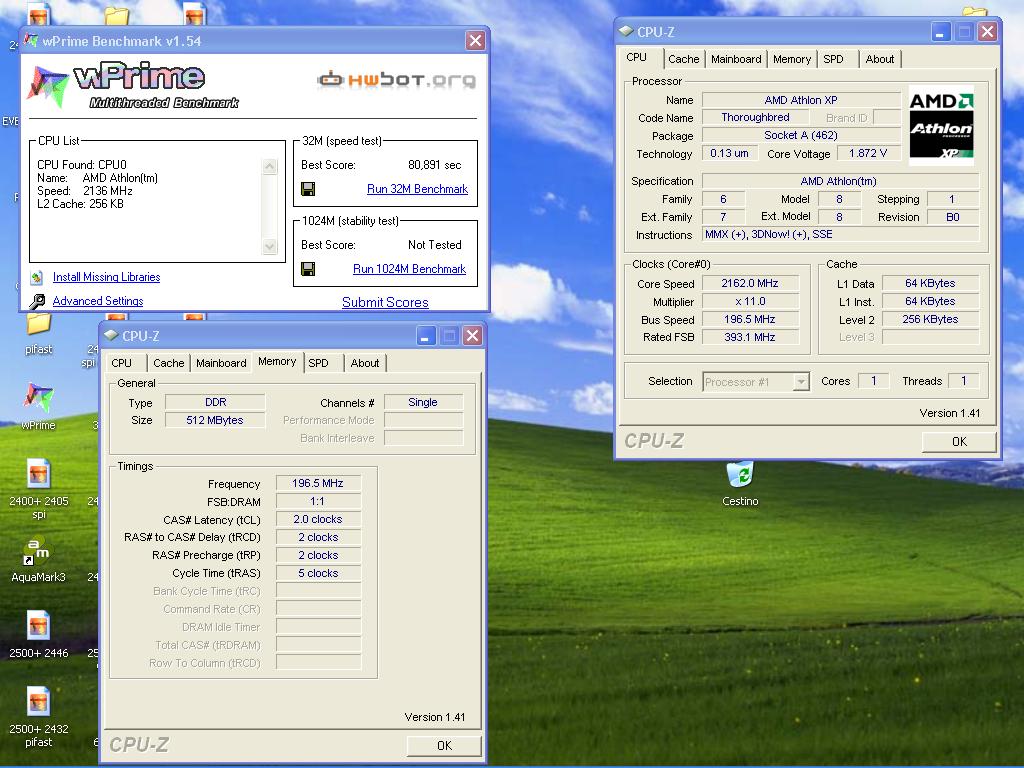Open the AquaMark3 desktop shortcut
The height and width of the screenshot is (768, 1024).
[x=38, y=552]
